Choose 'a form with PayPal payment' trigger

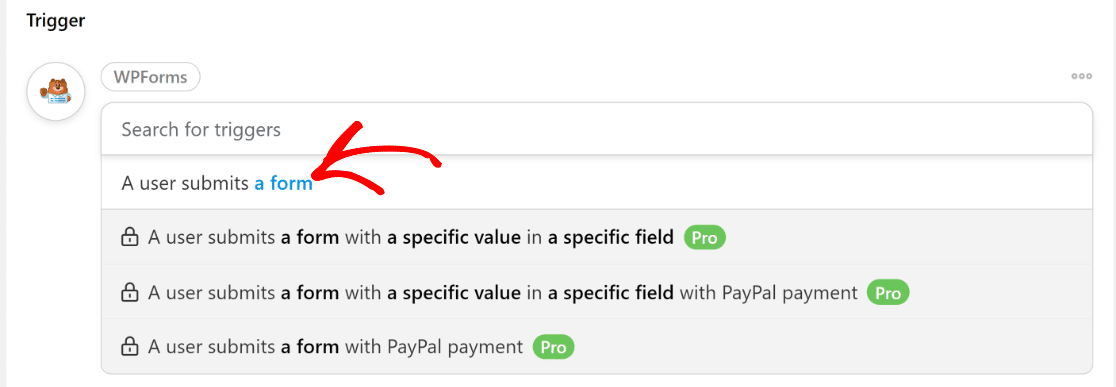tap(596, 346)
